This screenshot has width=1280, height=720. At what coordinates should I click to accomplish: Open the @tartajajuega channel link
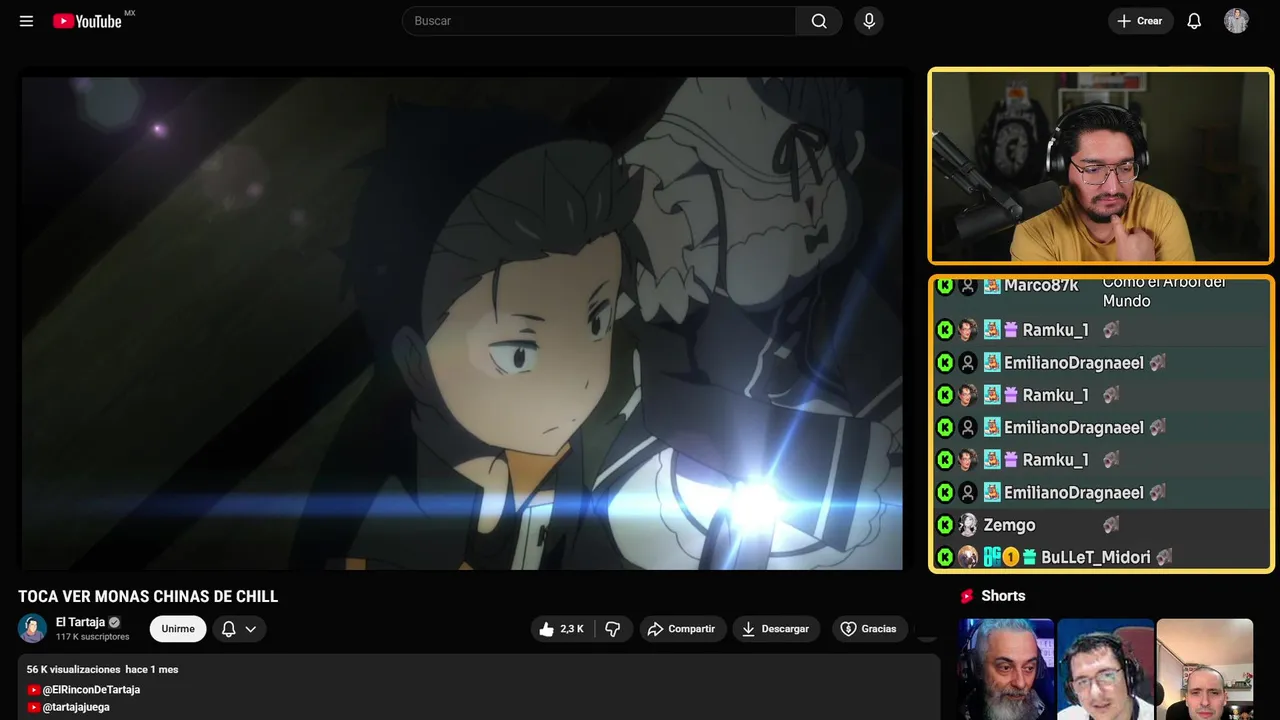point(76,707)
